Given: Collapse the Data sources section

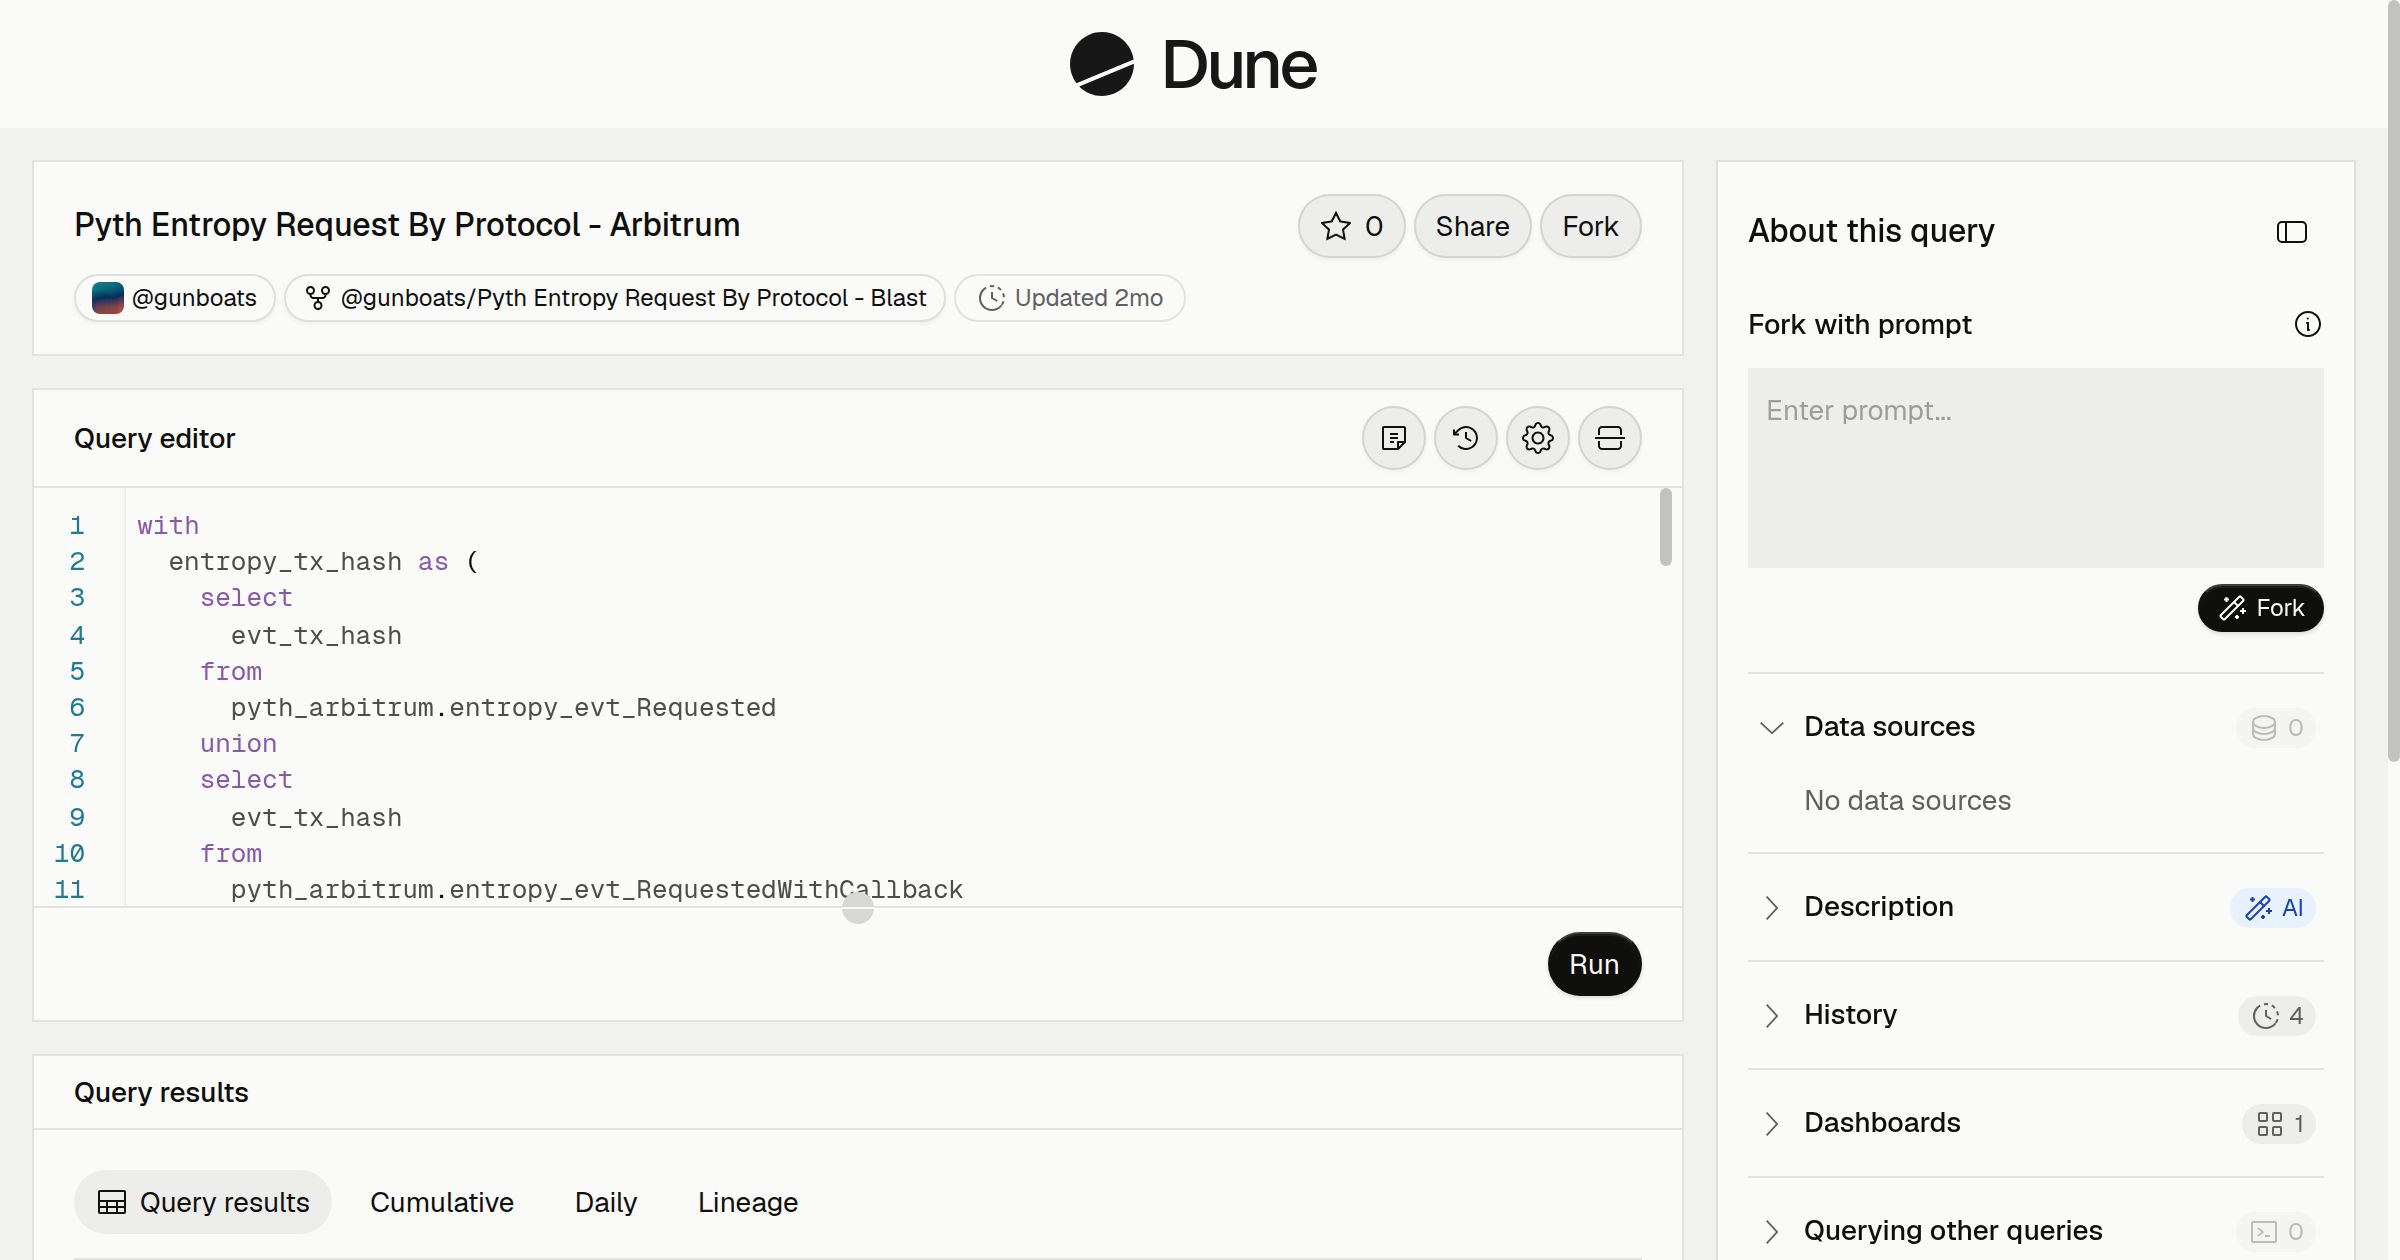Looking at the screenshot, I should tap(1771, 727).
